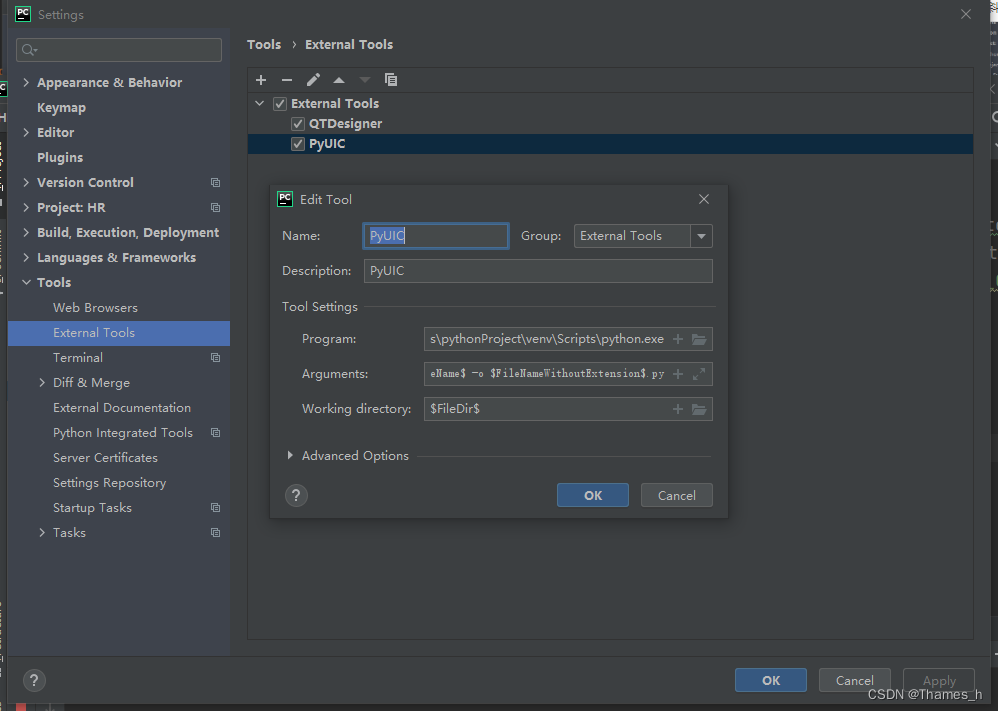Expand Appearance & Behavior section
The width and height of the screenshot is (998, 711).
tap(26, 82)
